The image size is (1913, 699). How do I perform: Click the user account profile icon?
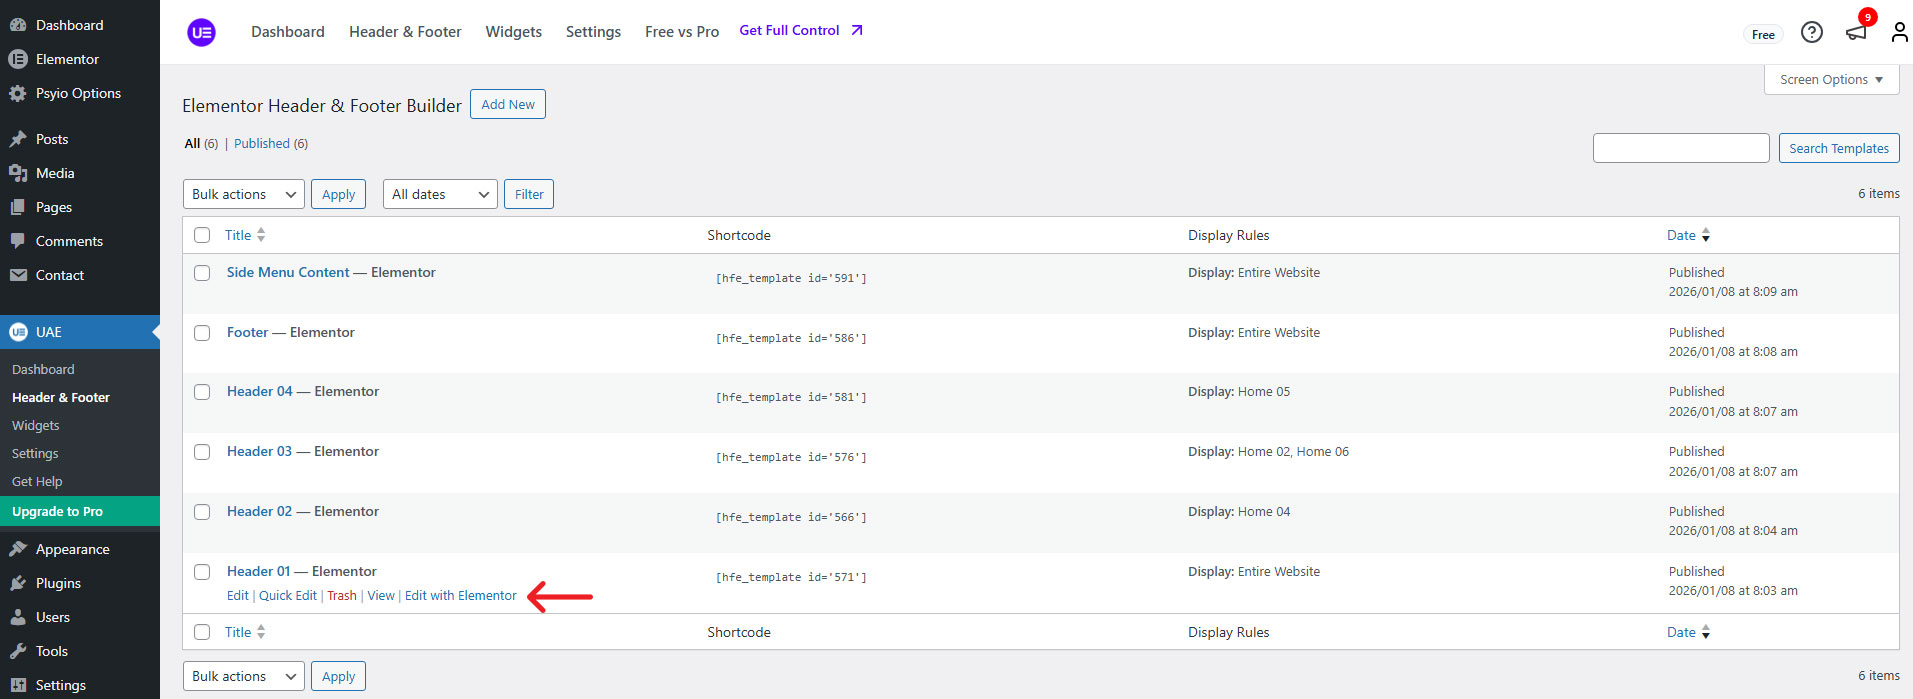[x=1899, y=32]
